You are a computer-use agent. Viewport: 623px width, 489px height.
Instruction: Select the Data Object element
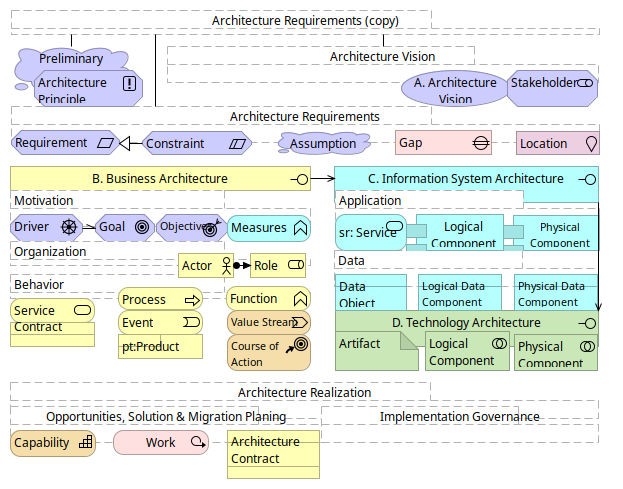[371, 292]
